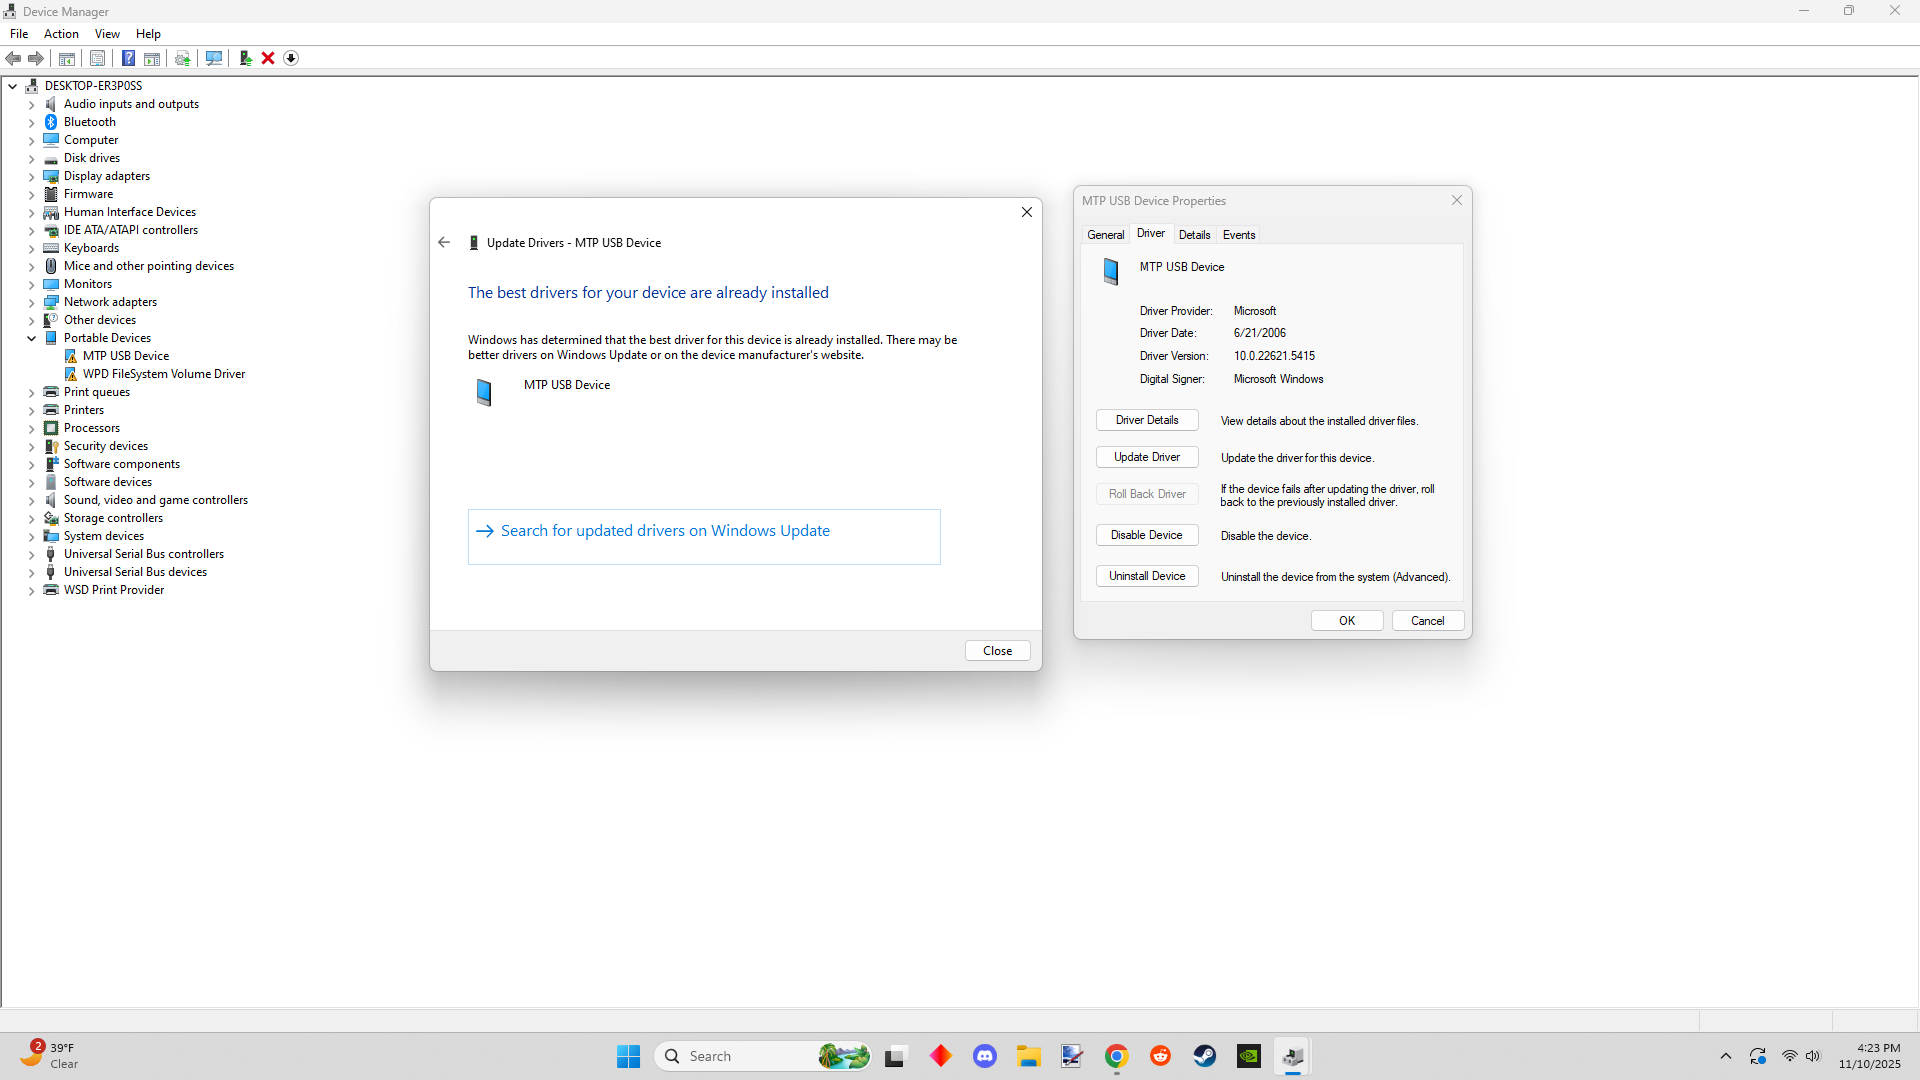Click the Discord taskbar icon
Viewport: 1920px width, 1080px height.
pyautogui.click(x=984, y=1056)
